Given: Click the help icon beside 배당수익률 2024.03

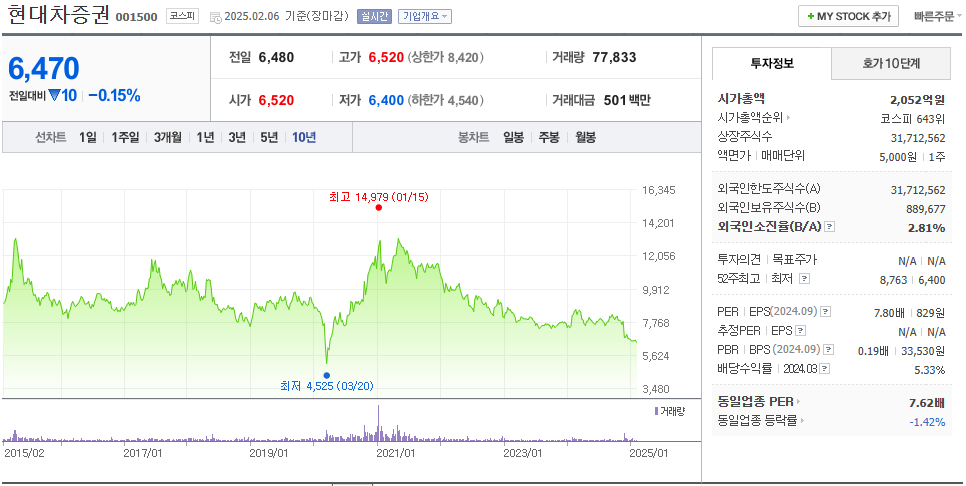Looking at the screenshot, I should 824,369.
